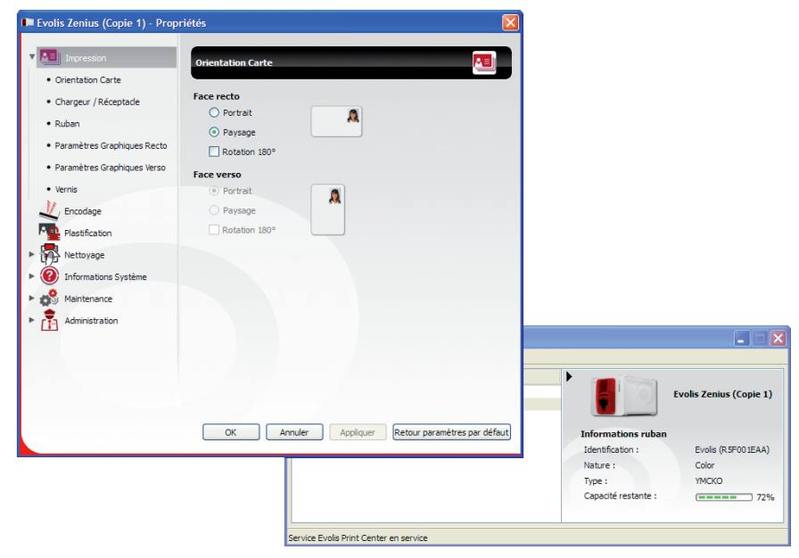This screenshot has width=799, height=558.
Task: Click the Maintenance gears icon
Action: pyautogui.click(x=49, y=298)
